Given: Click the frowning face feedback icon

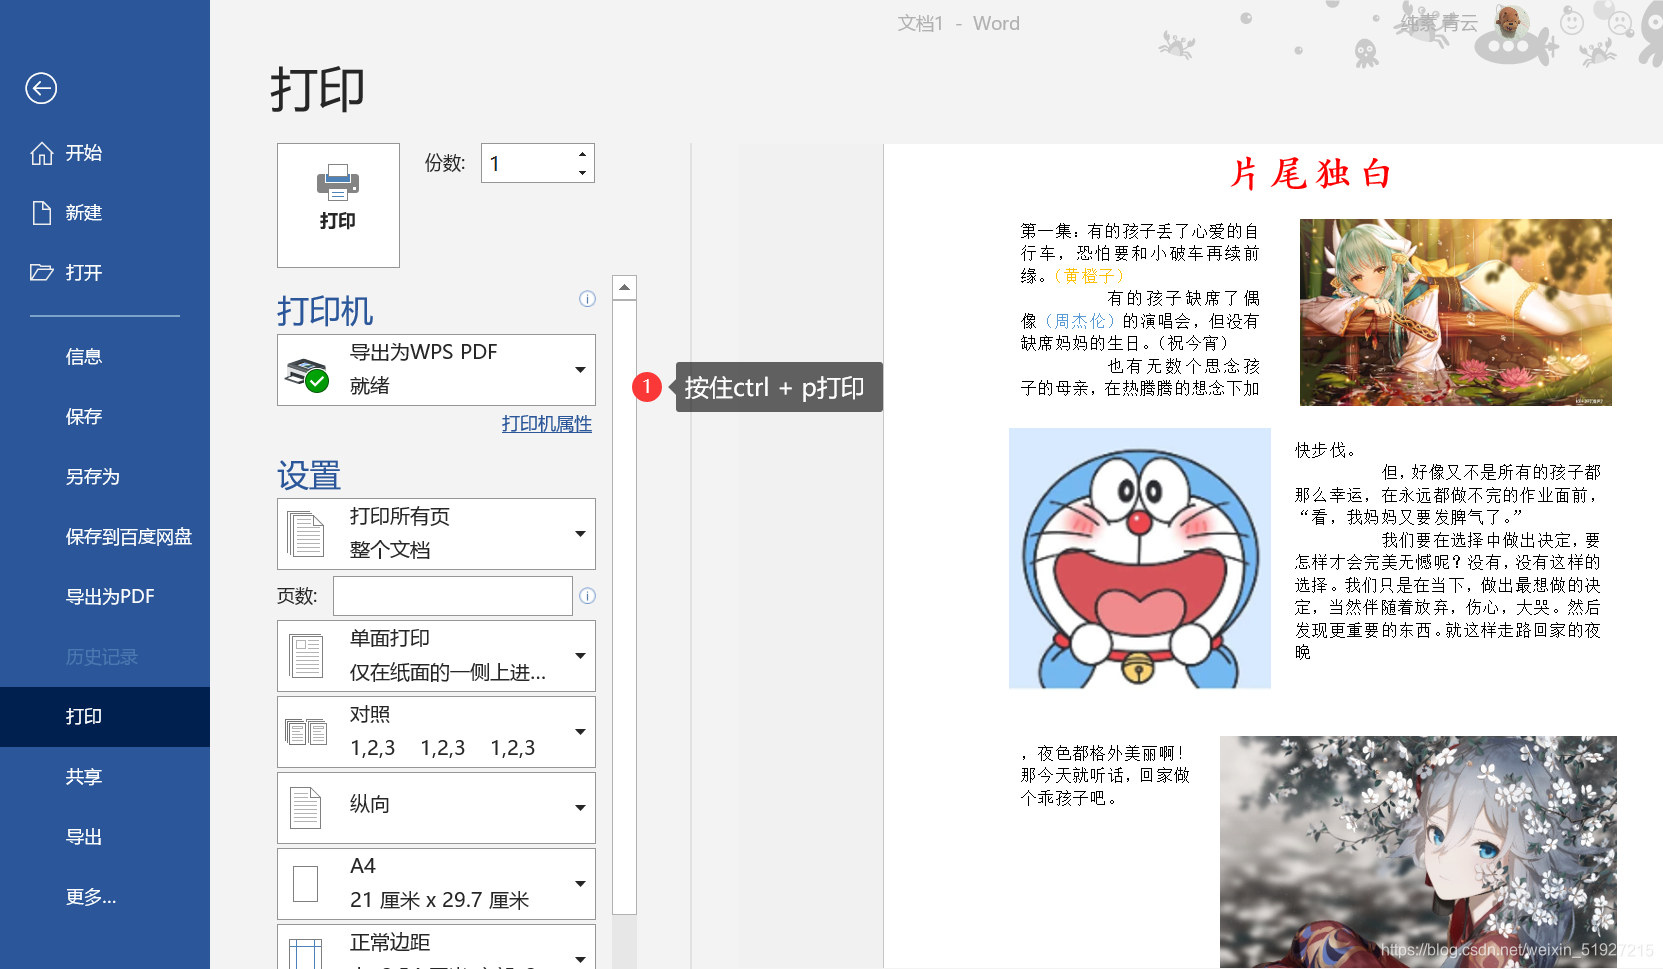Looking at the screenshot, I should coord(1620,21).
